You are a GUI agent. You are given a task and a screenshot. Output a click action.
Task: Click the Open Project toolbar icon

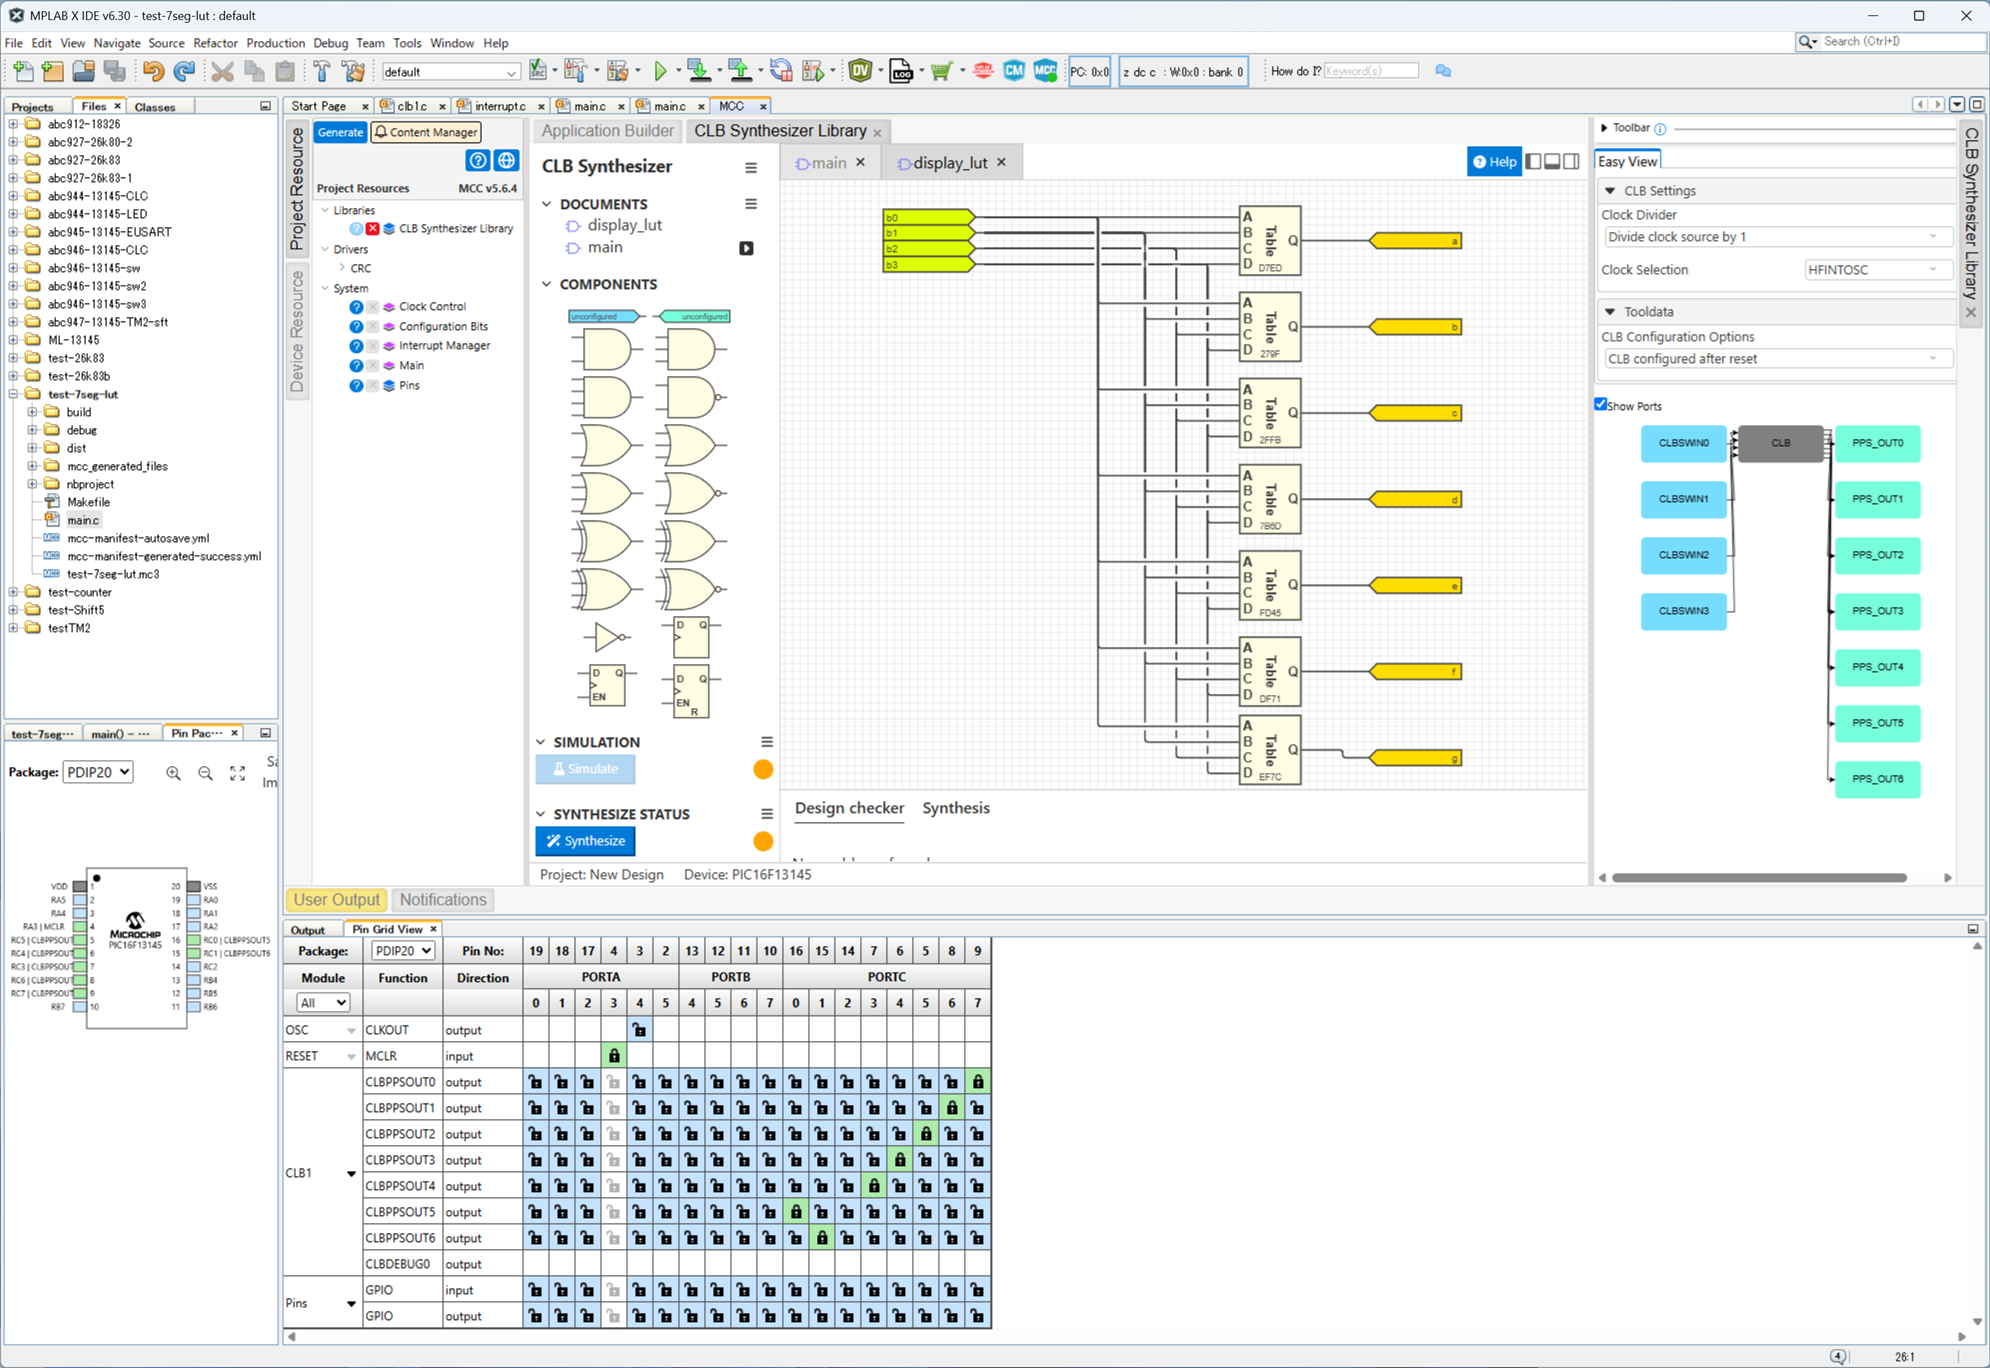[x=83, y=71]
